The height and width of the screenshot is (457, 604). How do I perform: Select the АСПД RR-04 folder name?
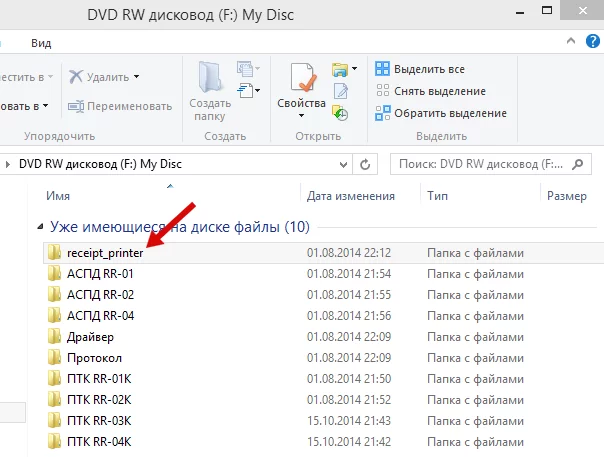coord(101,316)
